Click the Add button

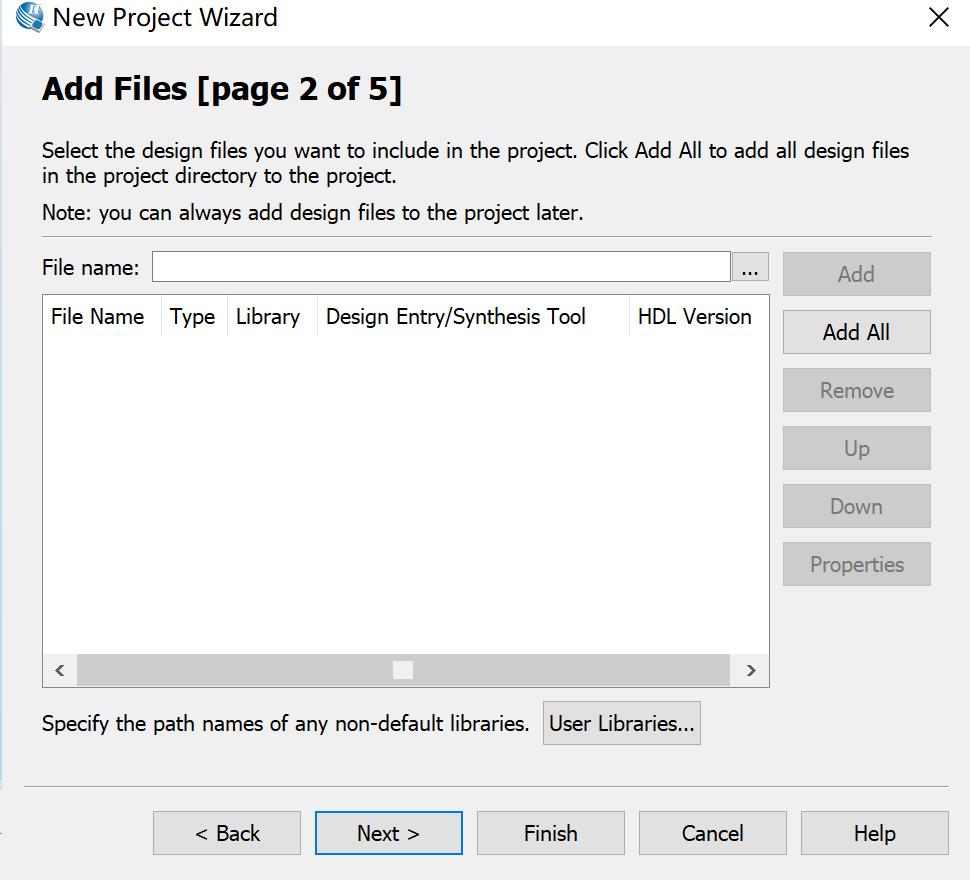[856, 274]
